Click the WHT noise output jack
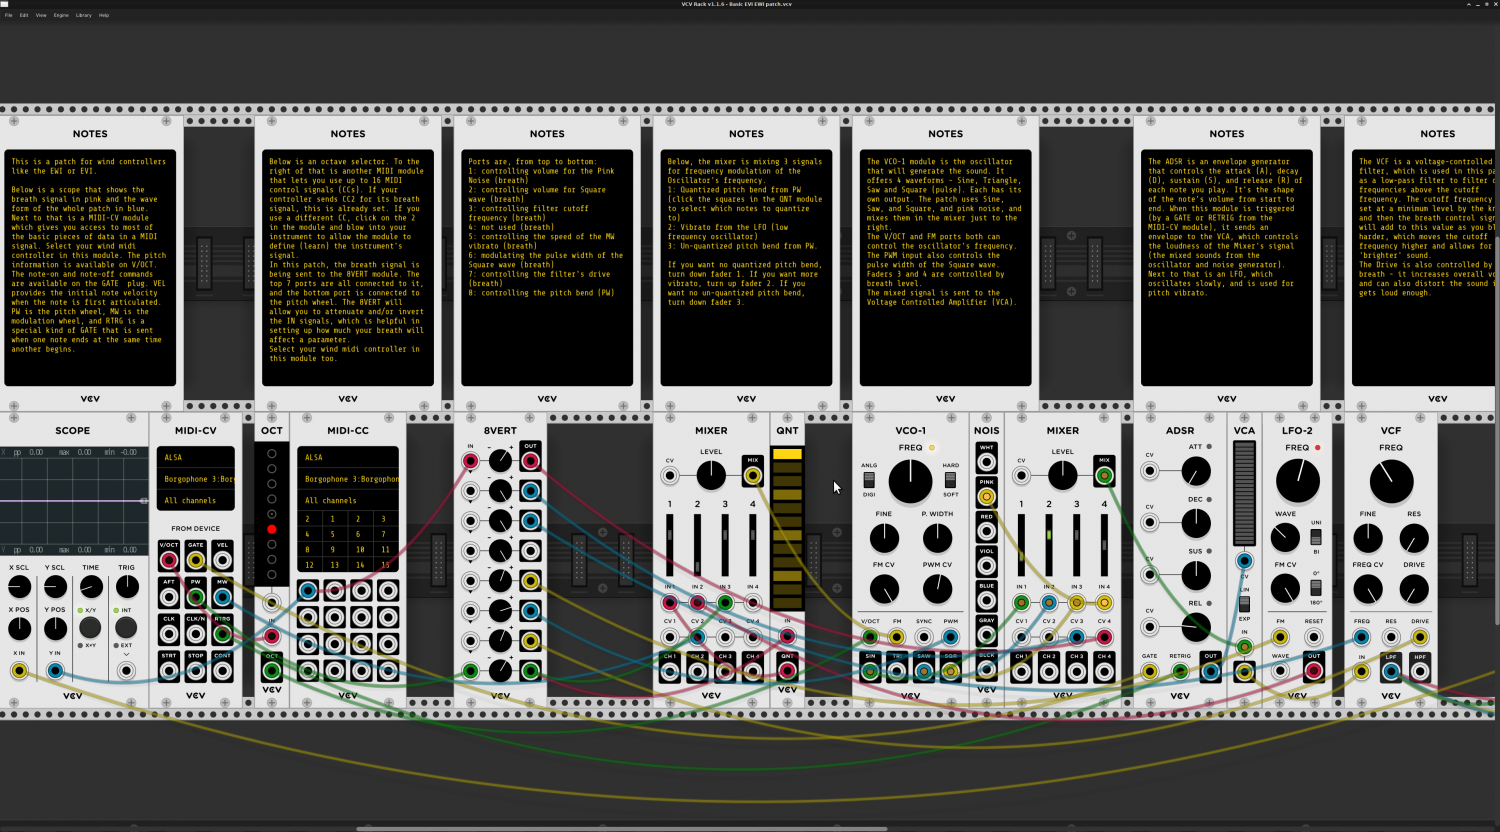The width and height of the screenshot is (1500, 832). click(x=987, y=462)
